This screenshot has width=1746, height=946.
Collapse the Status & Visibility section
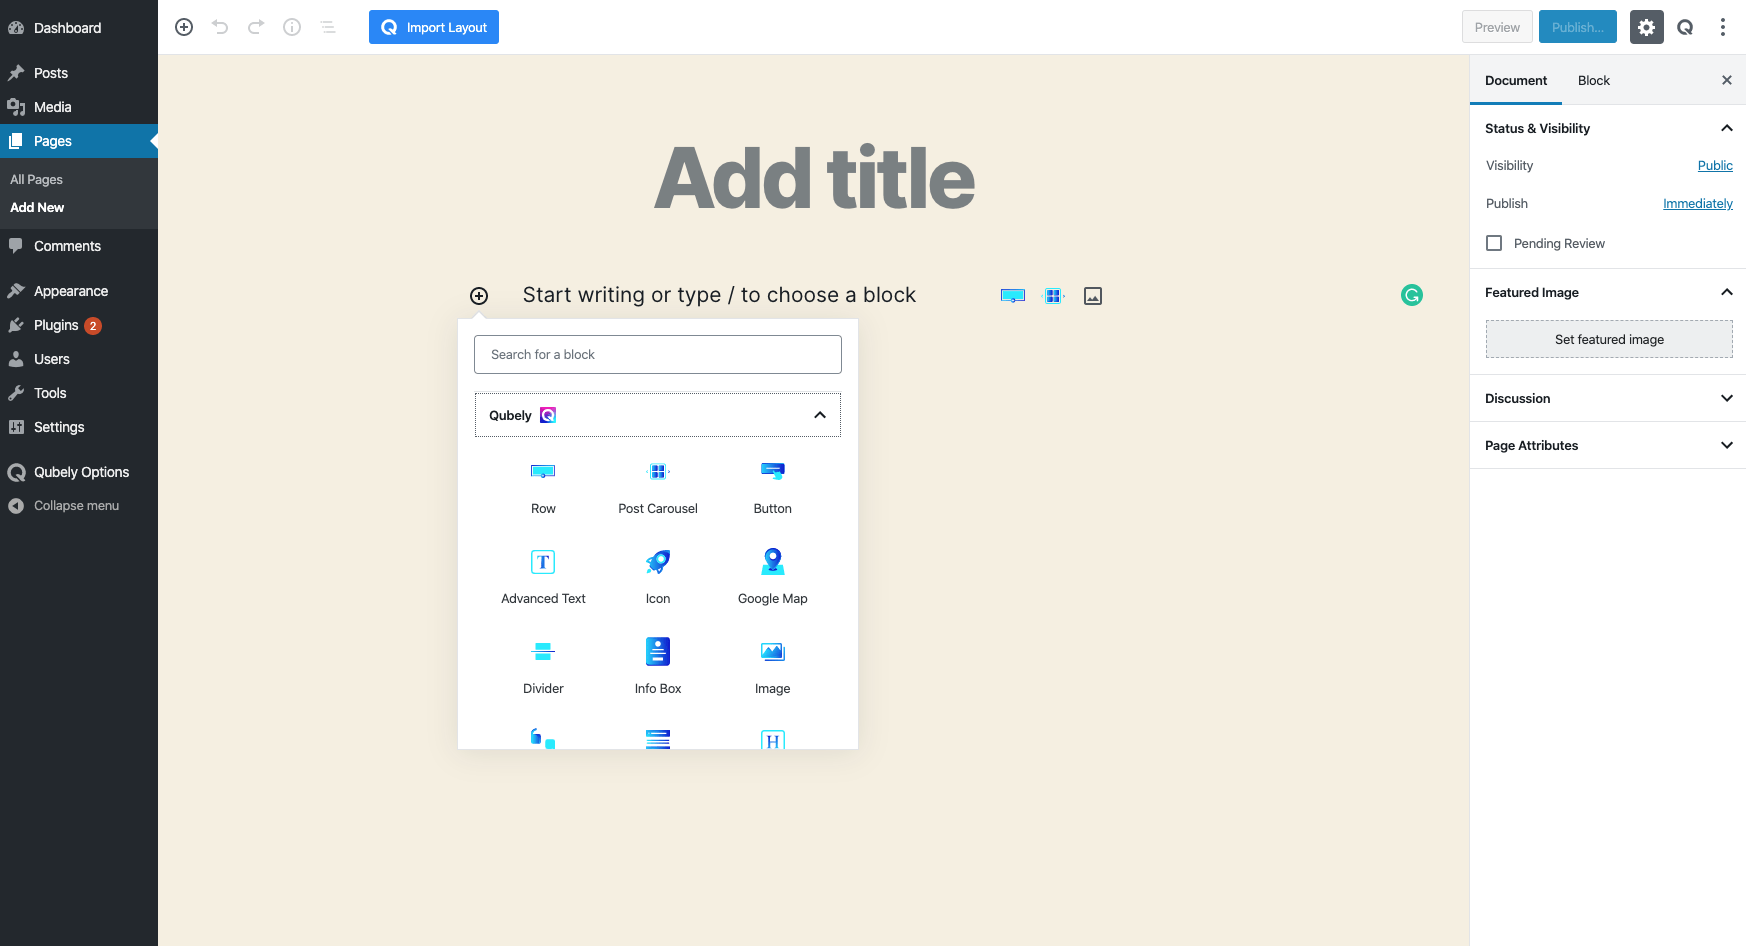point(1725,128)
